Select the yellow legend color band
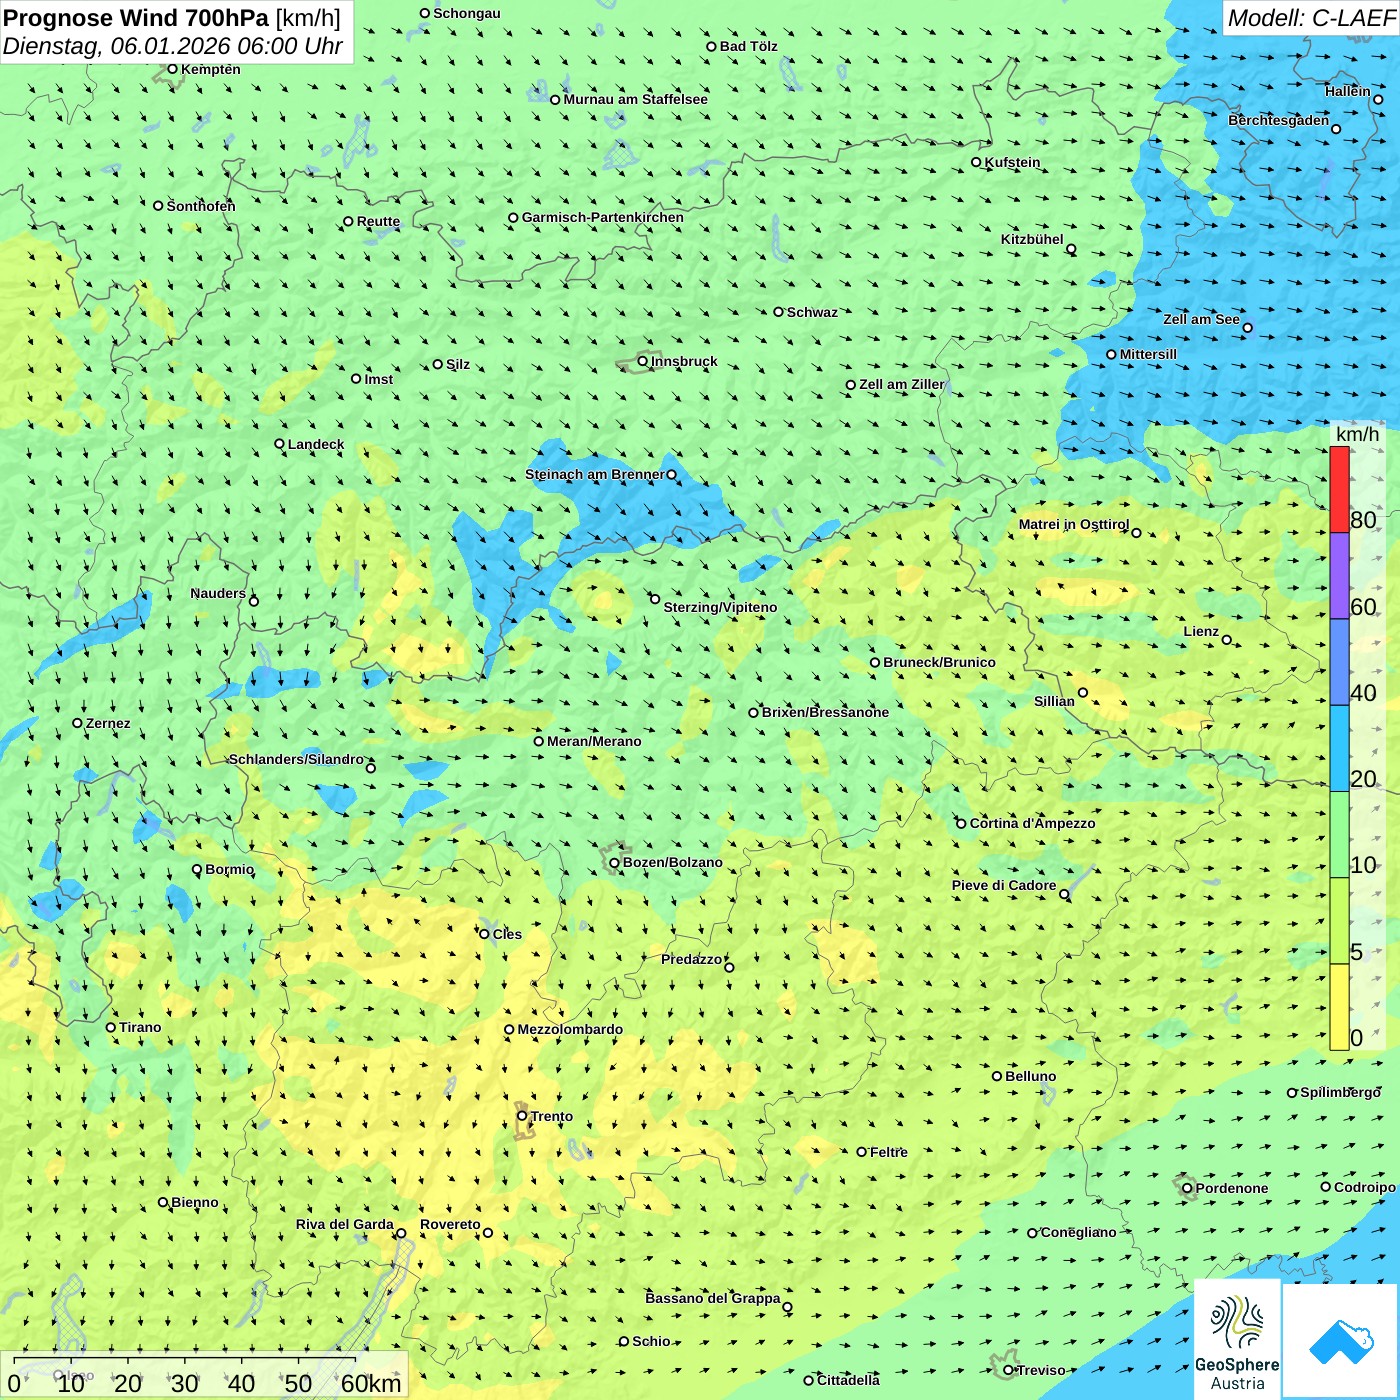The width and height of the screenshot is (1400, 1400). (x=1339, y=1007)
